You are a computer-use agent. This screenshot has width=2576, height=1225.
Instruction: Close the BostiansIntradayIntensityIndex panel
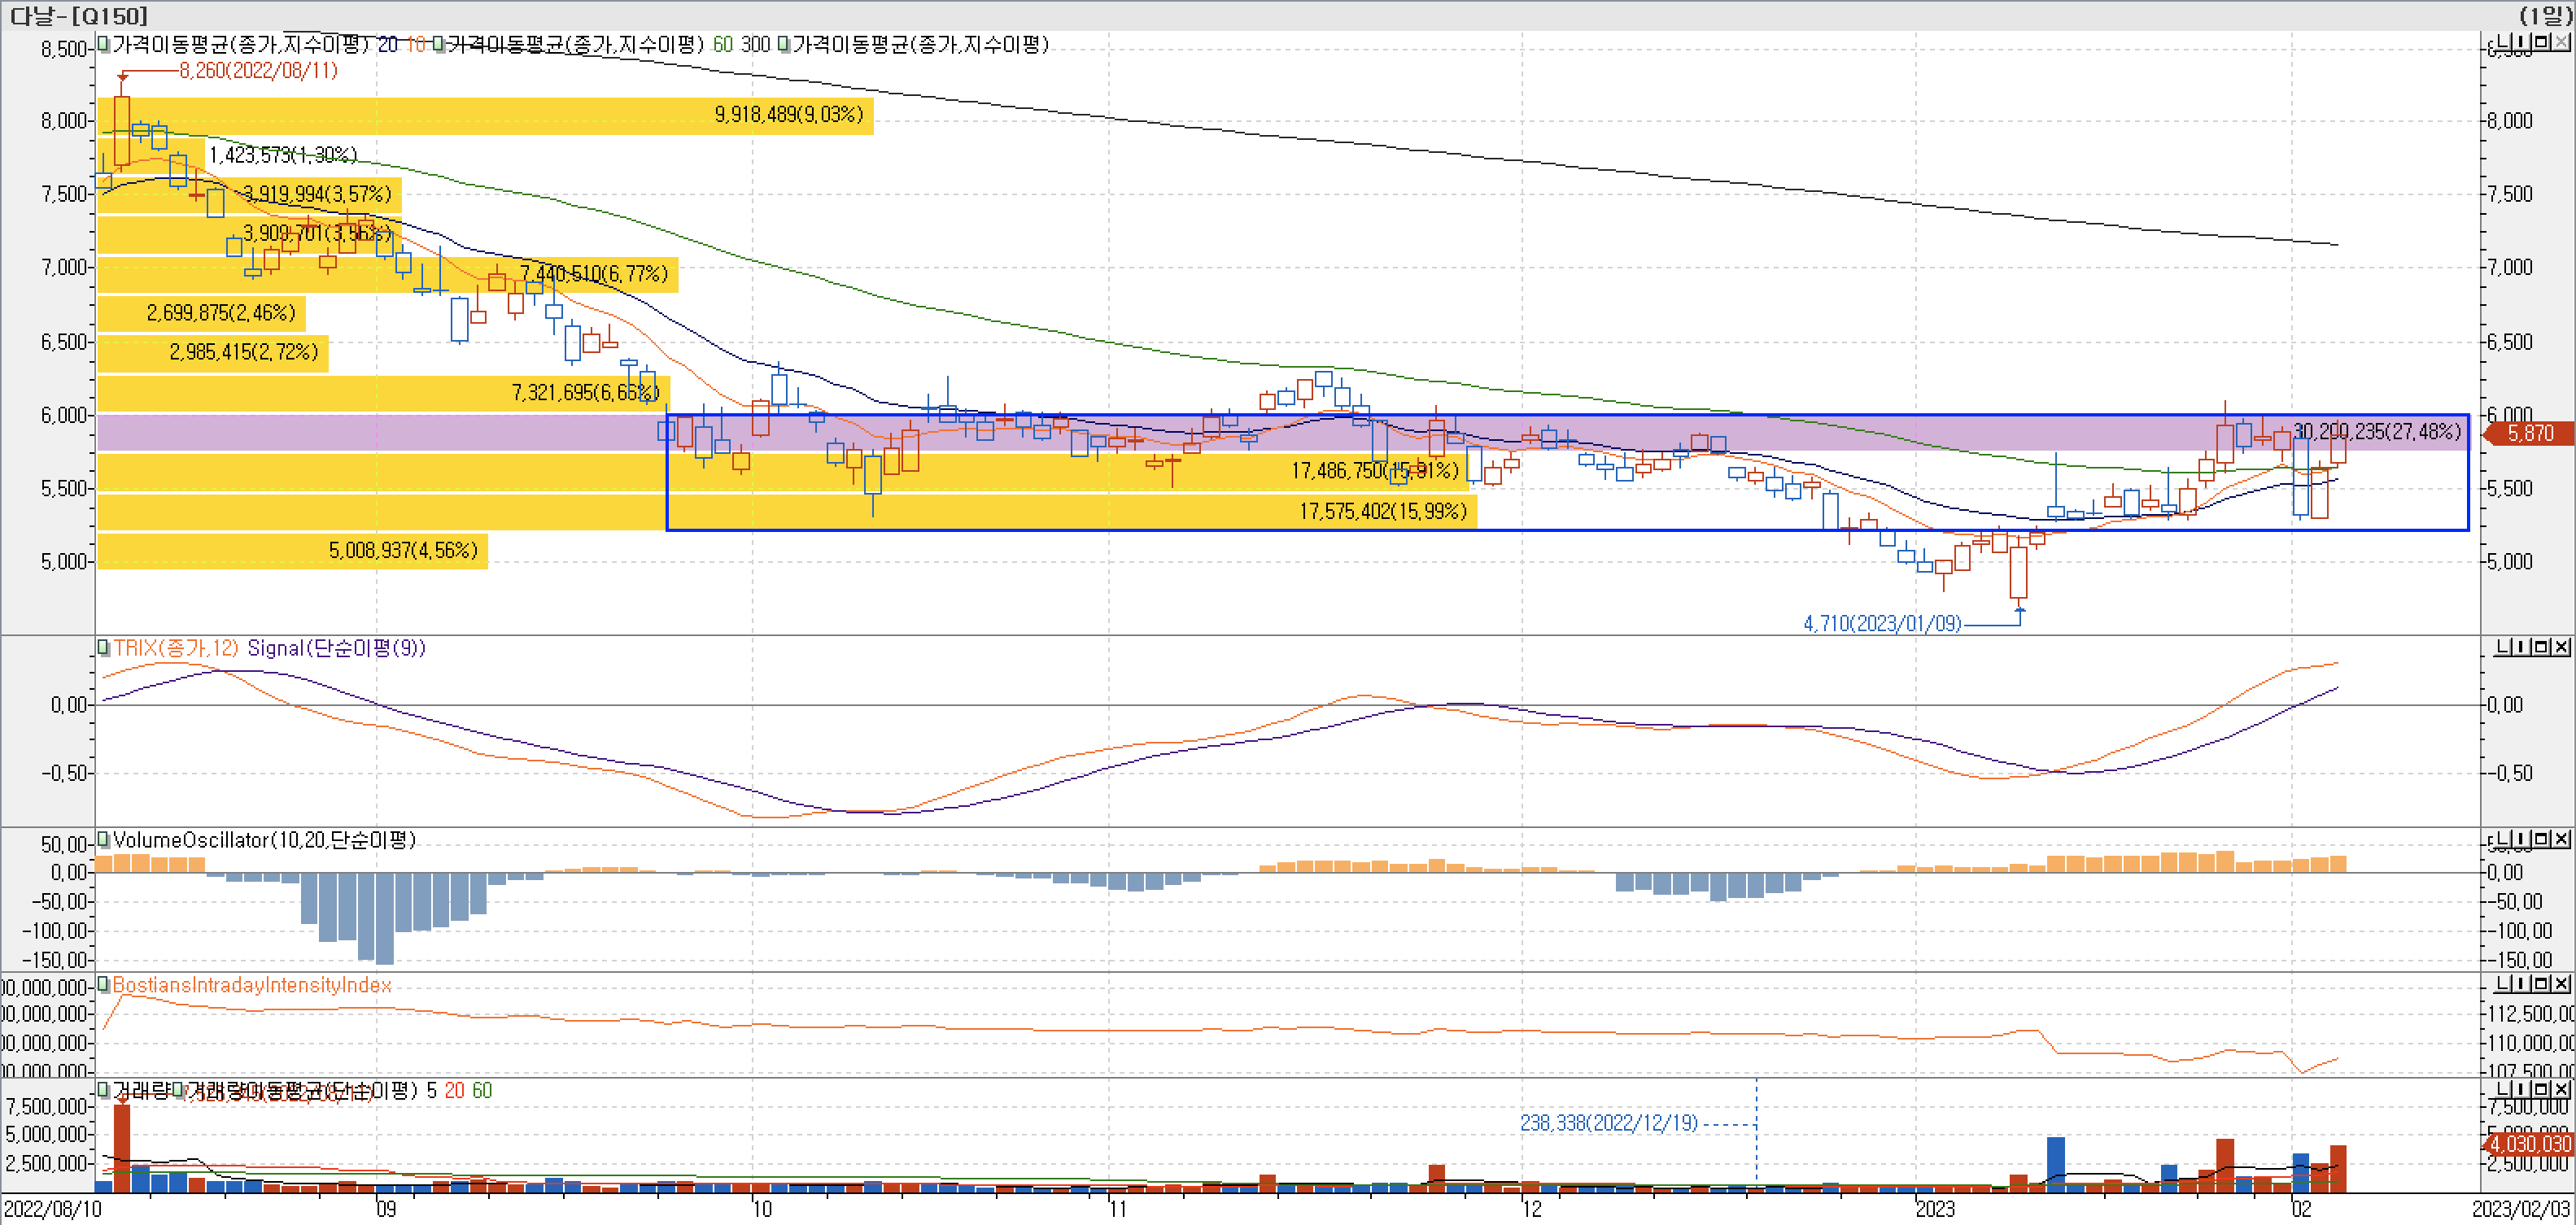point(2562,984)
